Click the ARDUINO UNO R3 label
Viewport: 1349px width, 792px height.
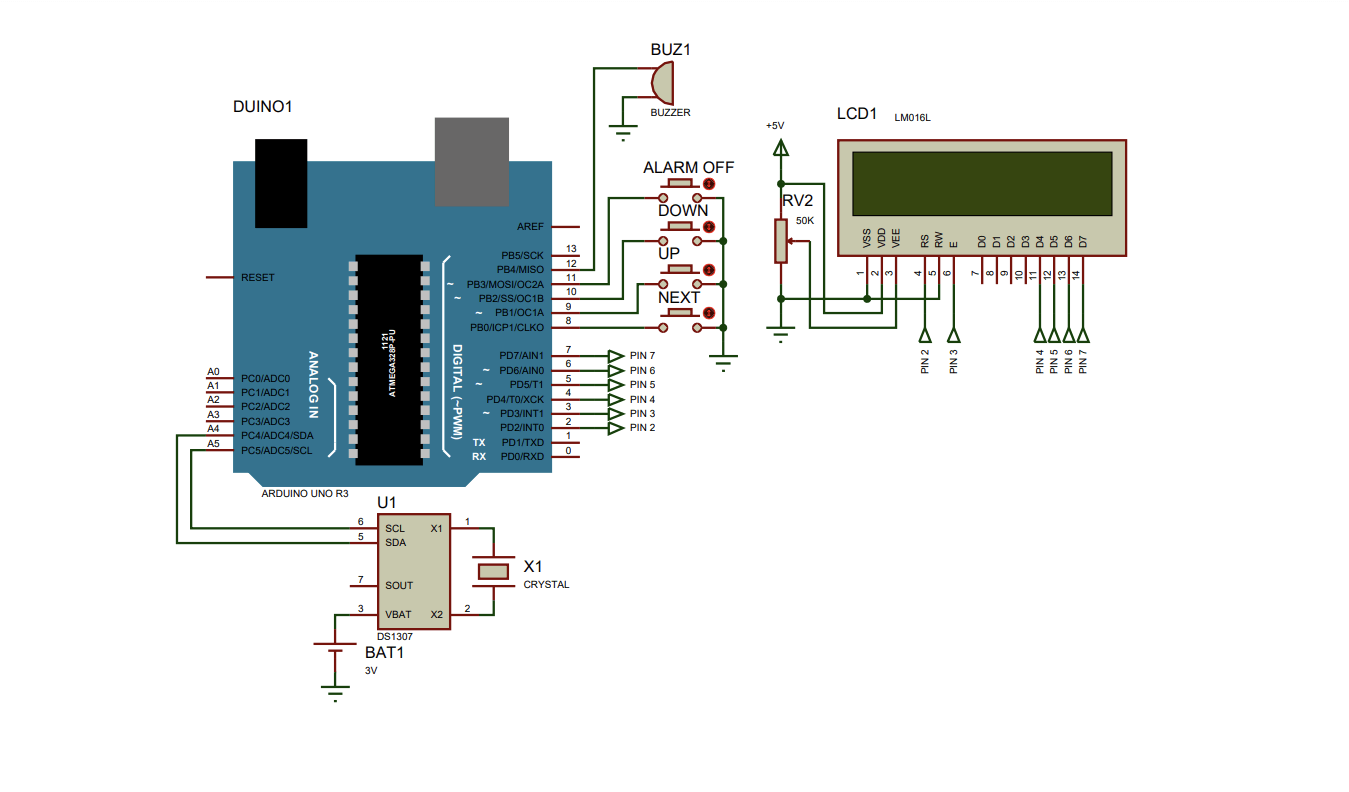(x=305, y=494)
